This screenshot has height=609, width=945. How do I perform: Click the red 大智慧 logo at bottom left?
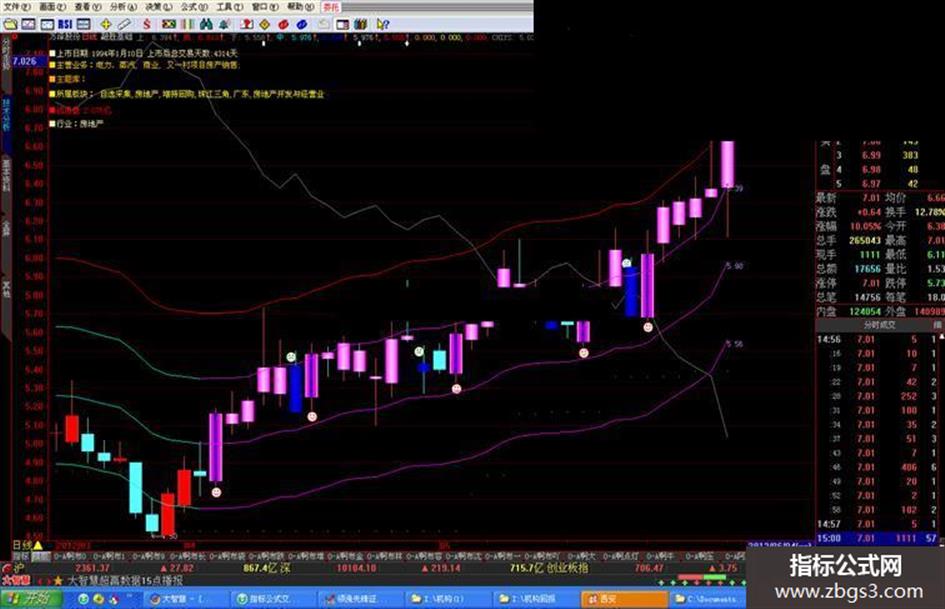tap(16, 581)
